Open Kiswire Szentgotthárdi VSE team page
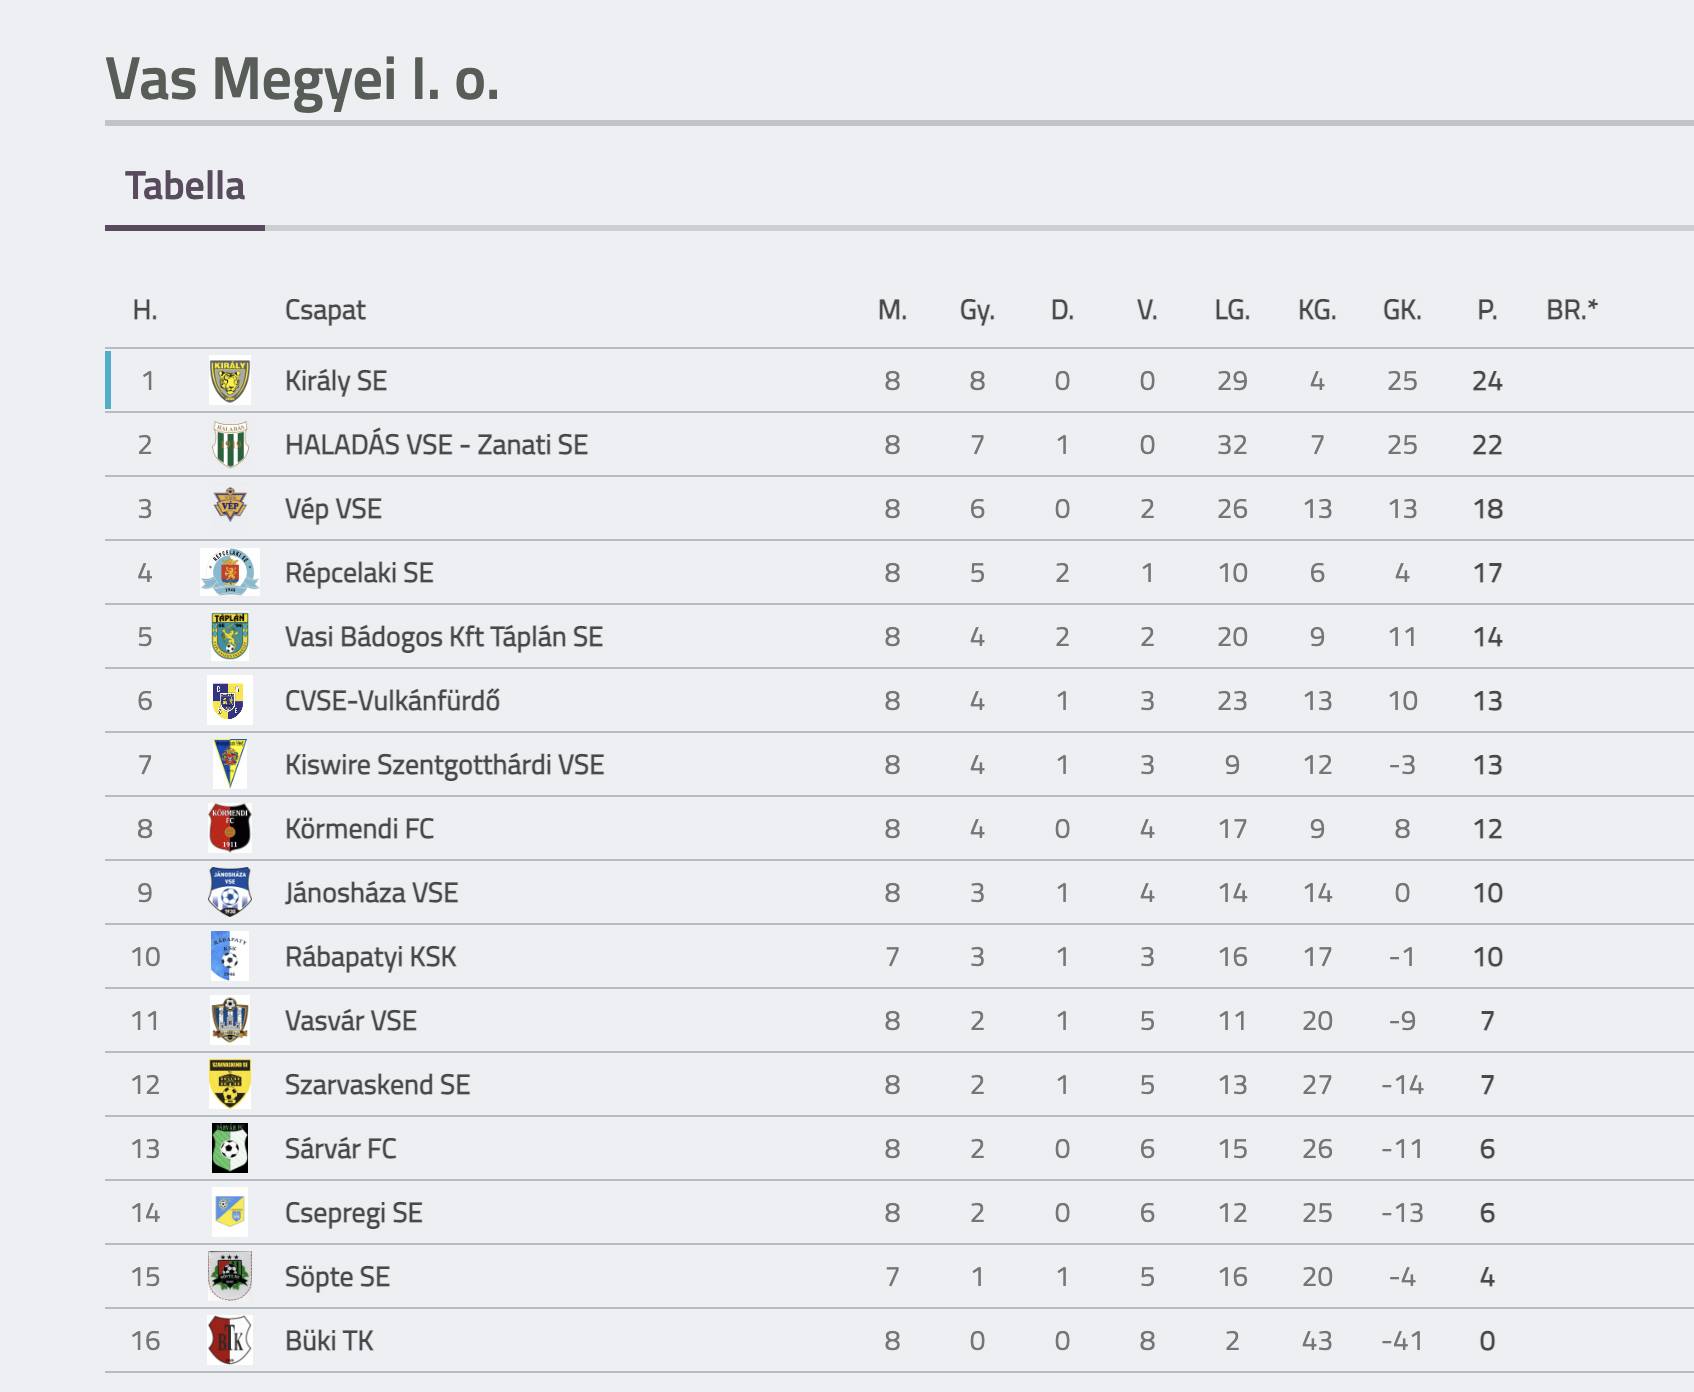The width and height of the screenshot is (1694, 1392). pyautogui.click(x=445, y=765)
